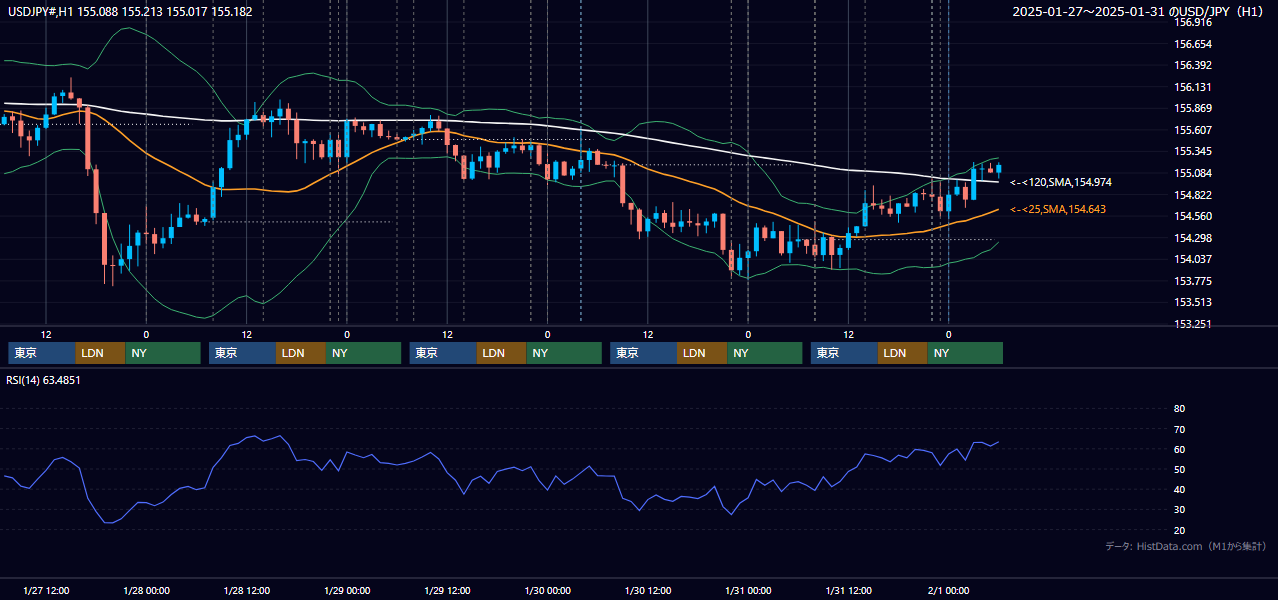The height and width of the screenshot is (600, 1278).
Task: Click price axis value 154.560
Action: coord(1192,216)
